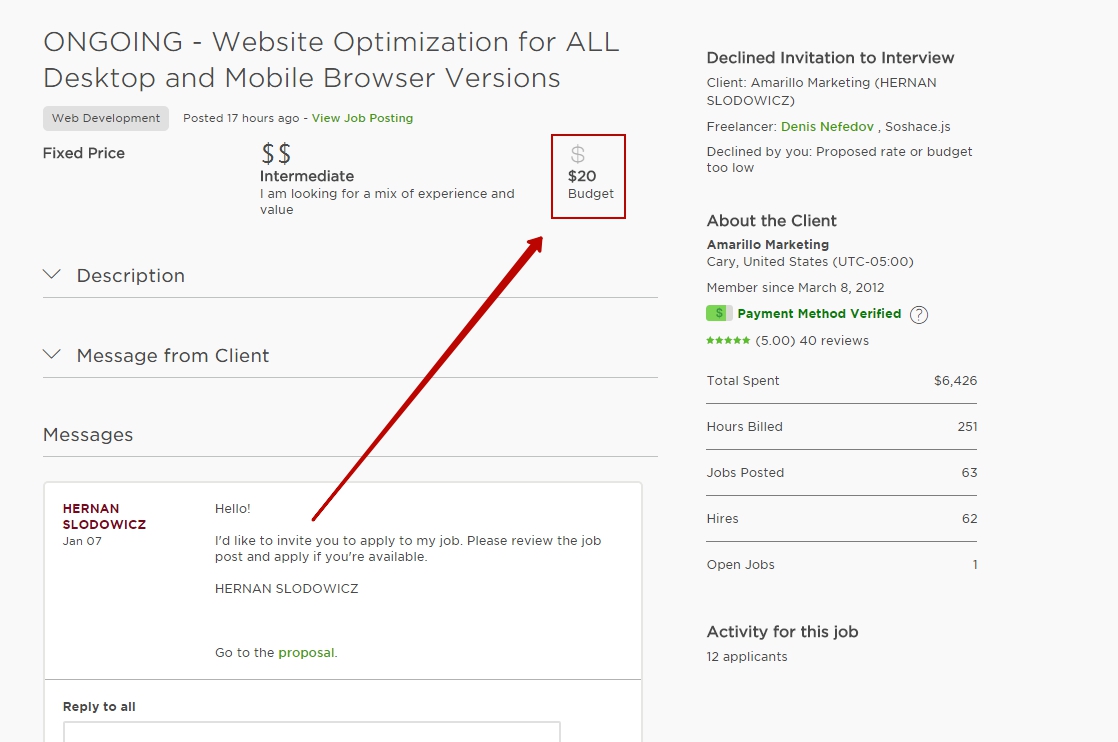Click the Messages section heading
This screenshot has width=1118, height=742.
point(88,435)
